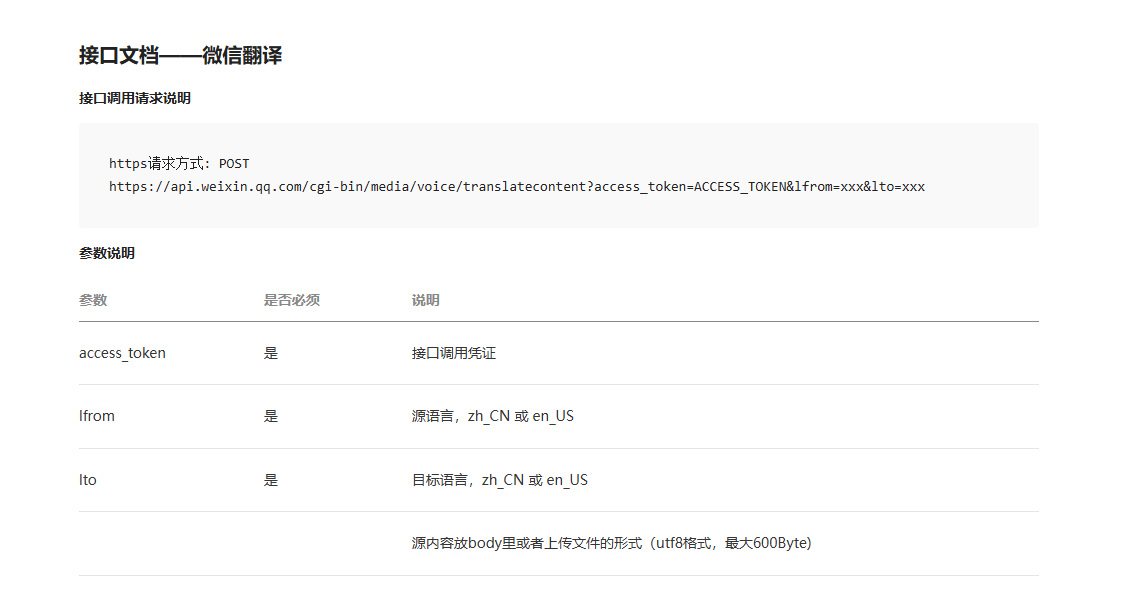1123x590 pixels.
Task: Select the subheading 接口调用请求说明
Action: point(135,98)
